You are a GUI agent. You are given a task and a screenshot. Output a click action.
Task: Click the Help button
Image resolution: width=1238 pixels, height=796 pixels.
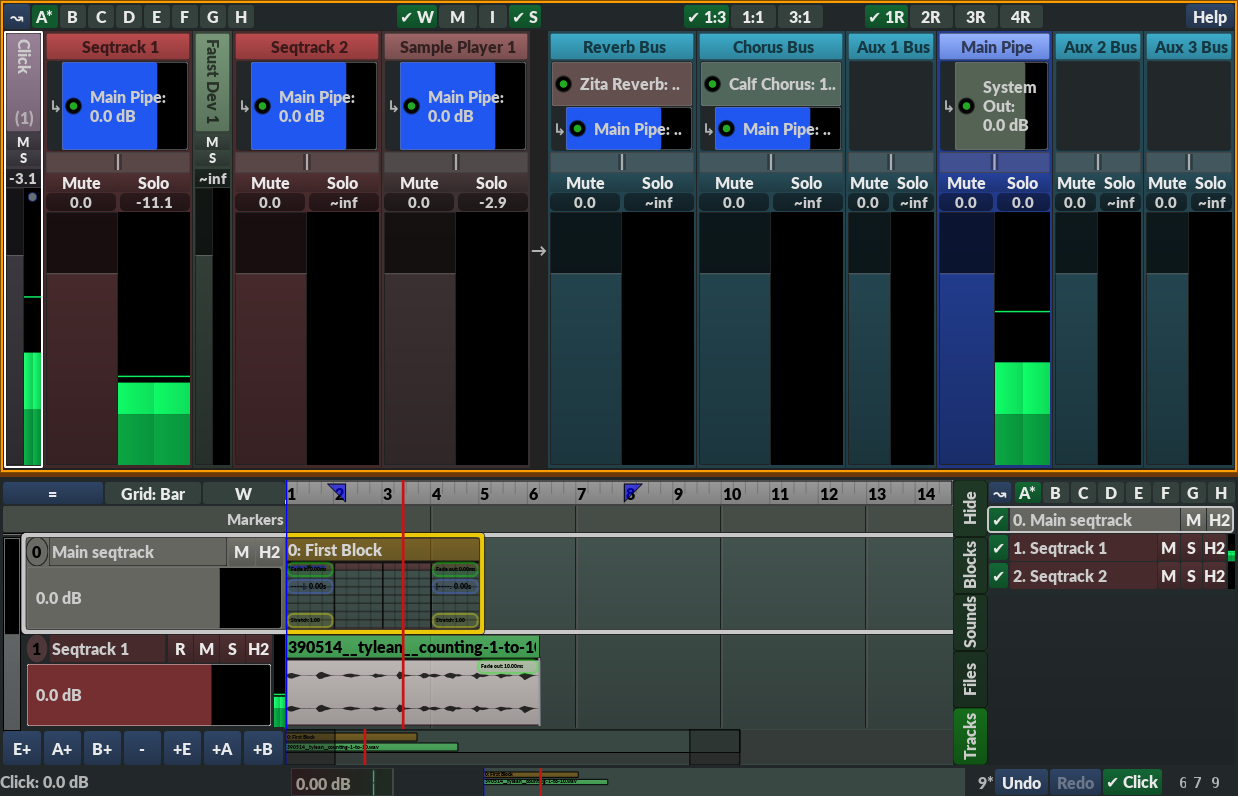pyautogui.click(x=1209, y=16)
